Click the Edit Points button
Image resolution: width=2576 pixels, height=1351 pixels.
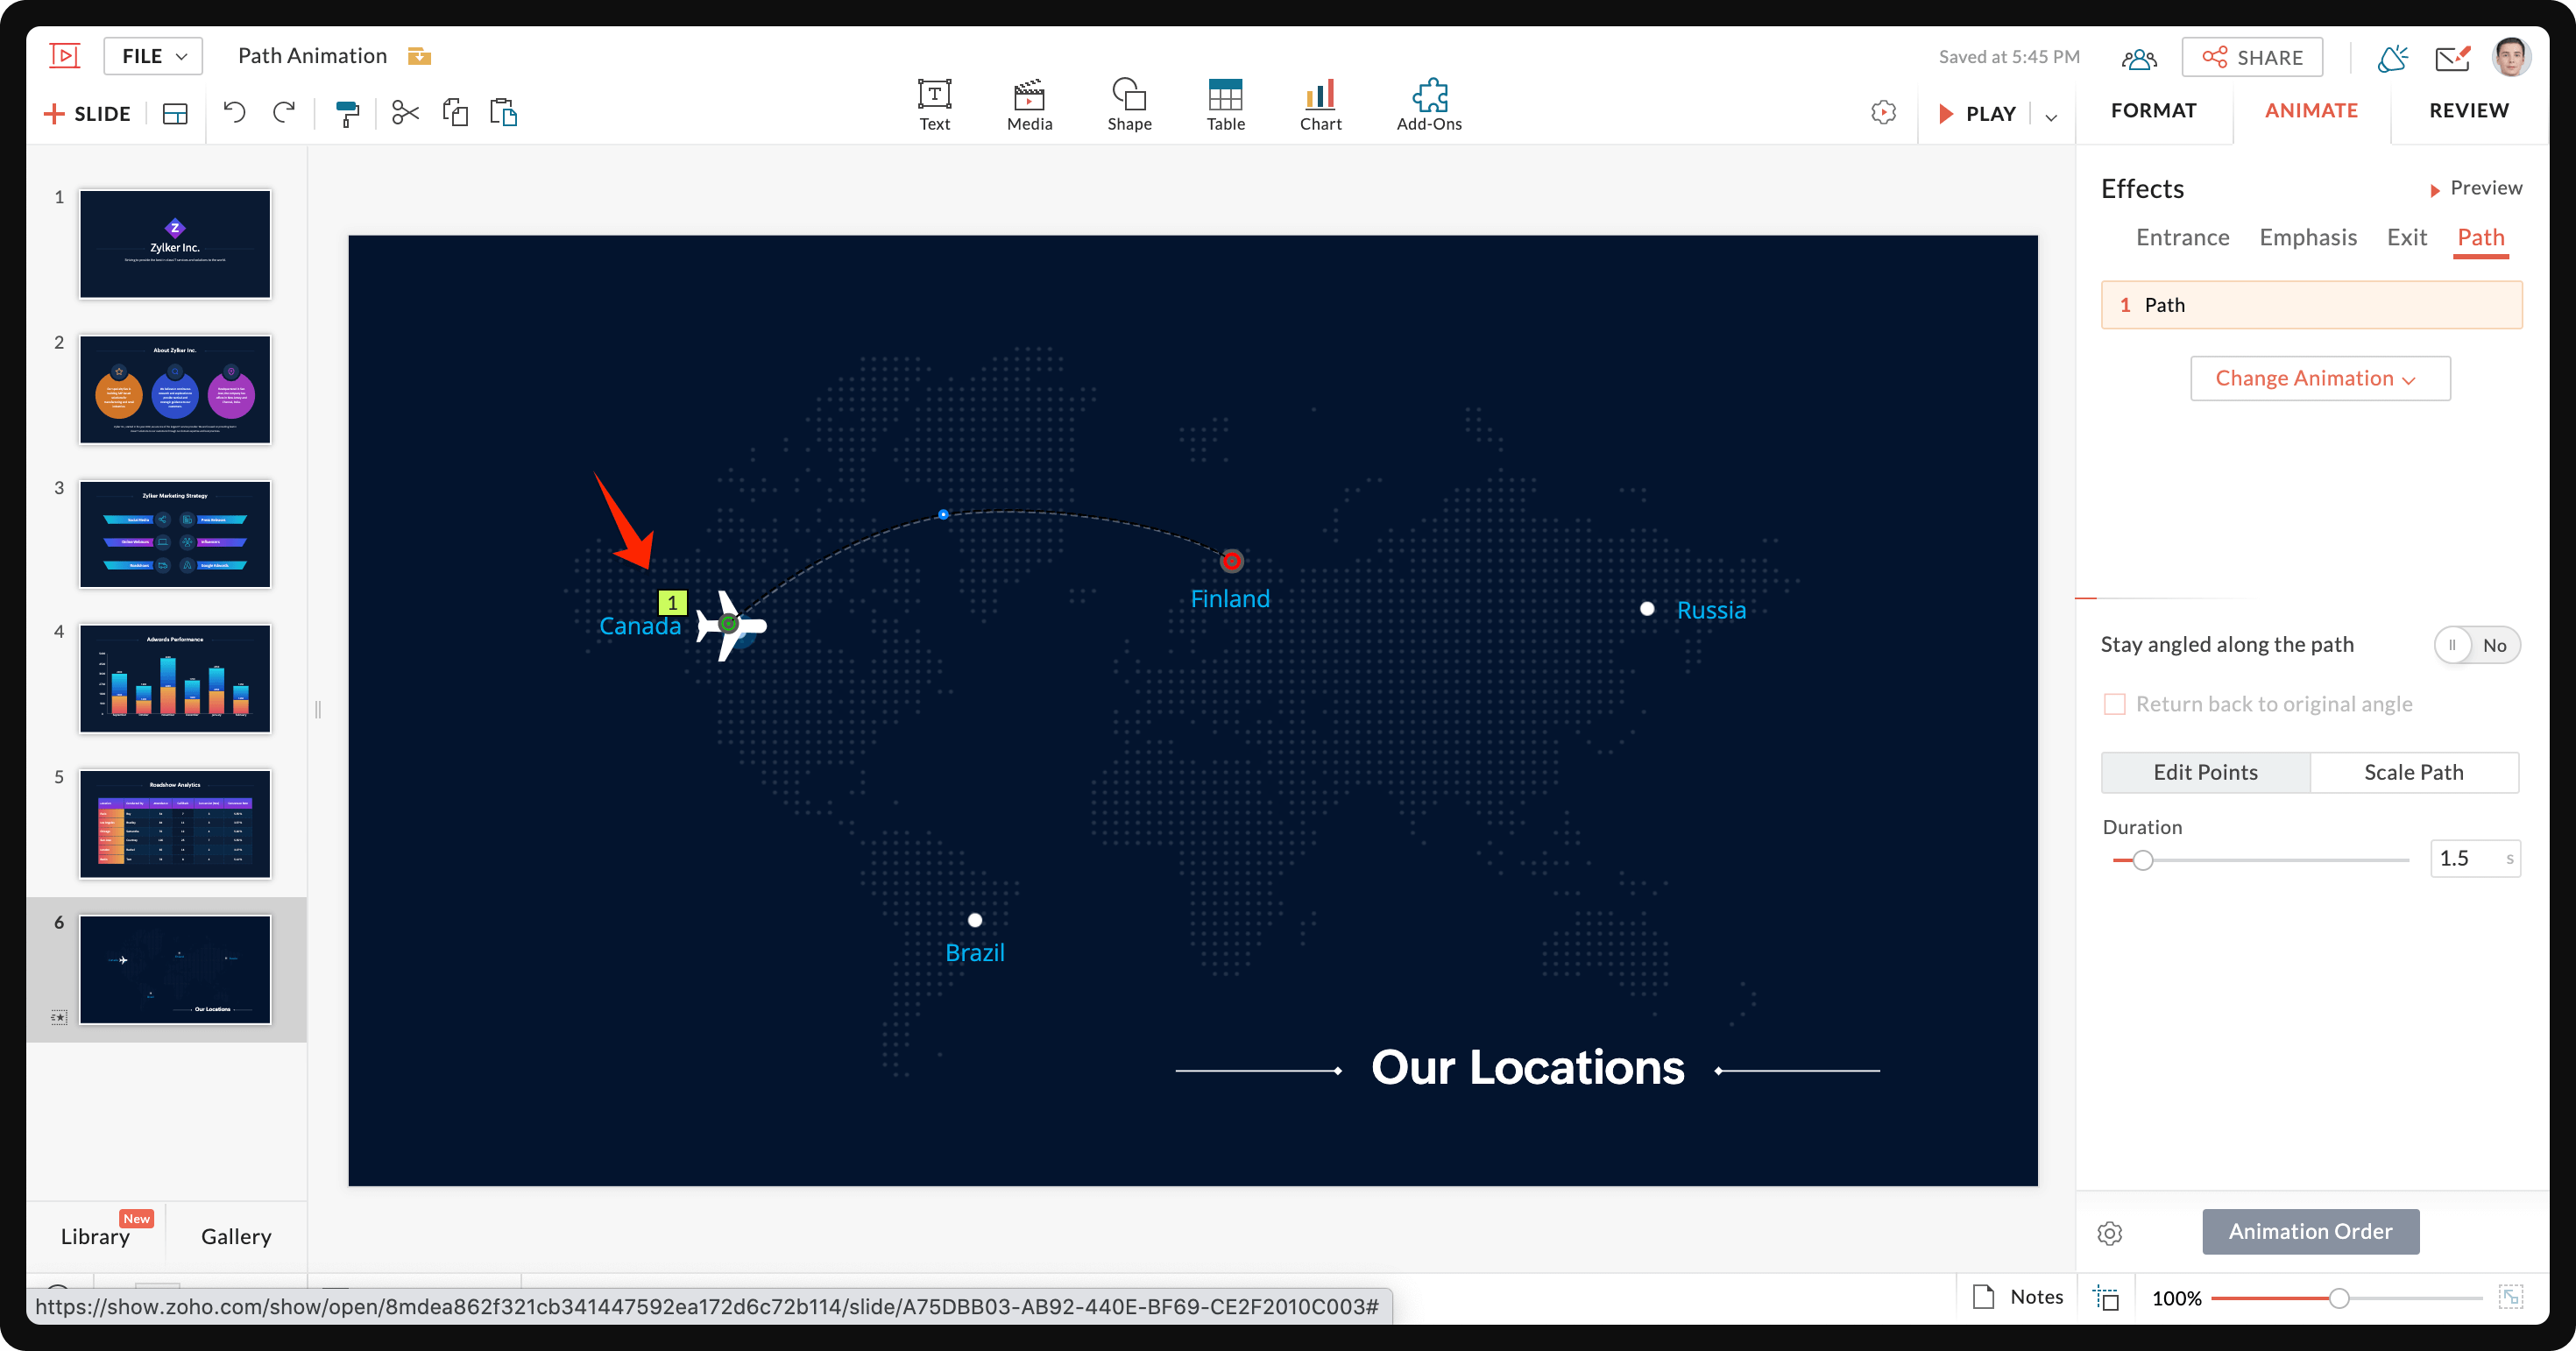(x=2204, y=770)
